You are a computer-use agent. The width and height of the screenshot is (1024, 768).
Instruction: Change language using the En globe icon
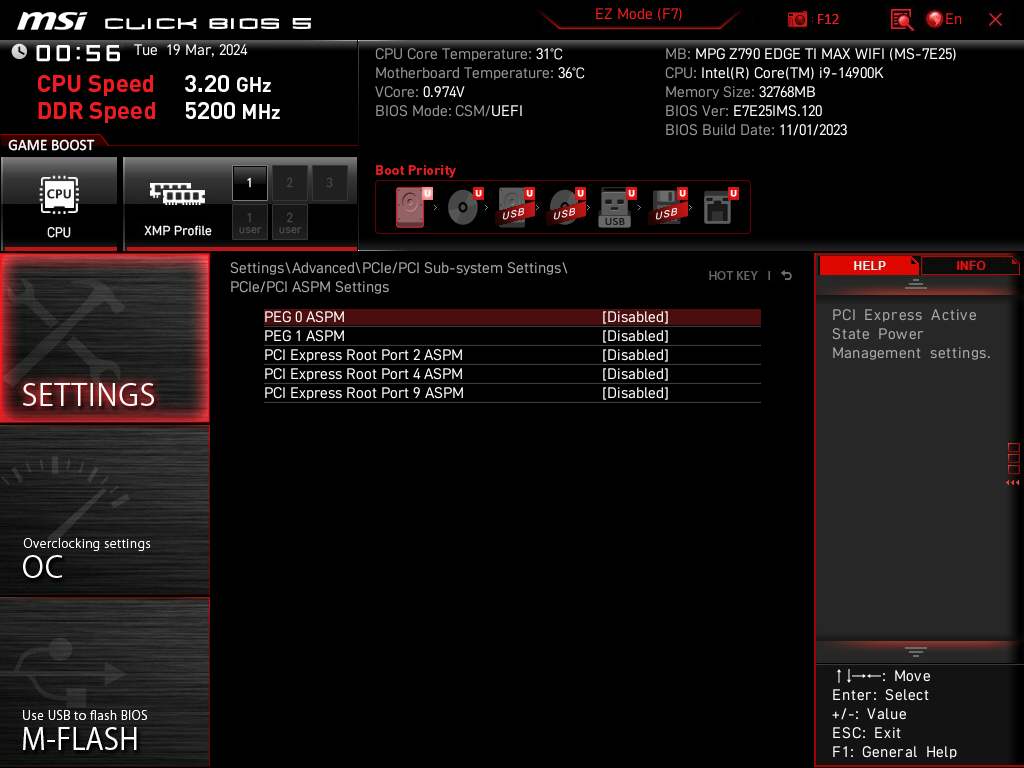pos(944,20)
